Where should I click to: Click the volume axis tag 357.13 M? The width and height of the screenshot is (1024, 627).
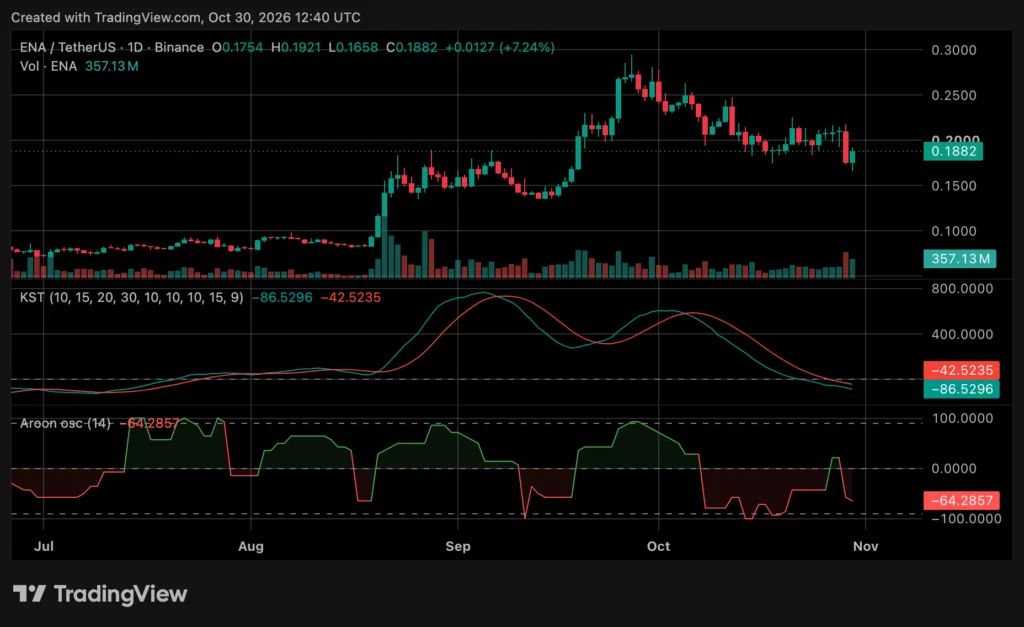tap(959, 259)
